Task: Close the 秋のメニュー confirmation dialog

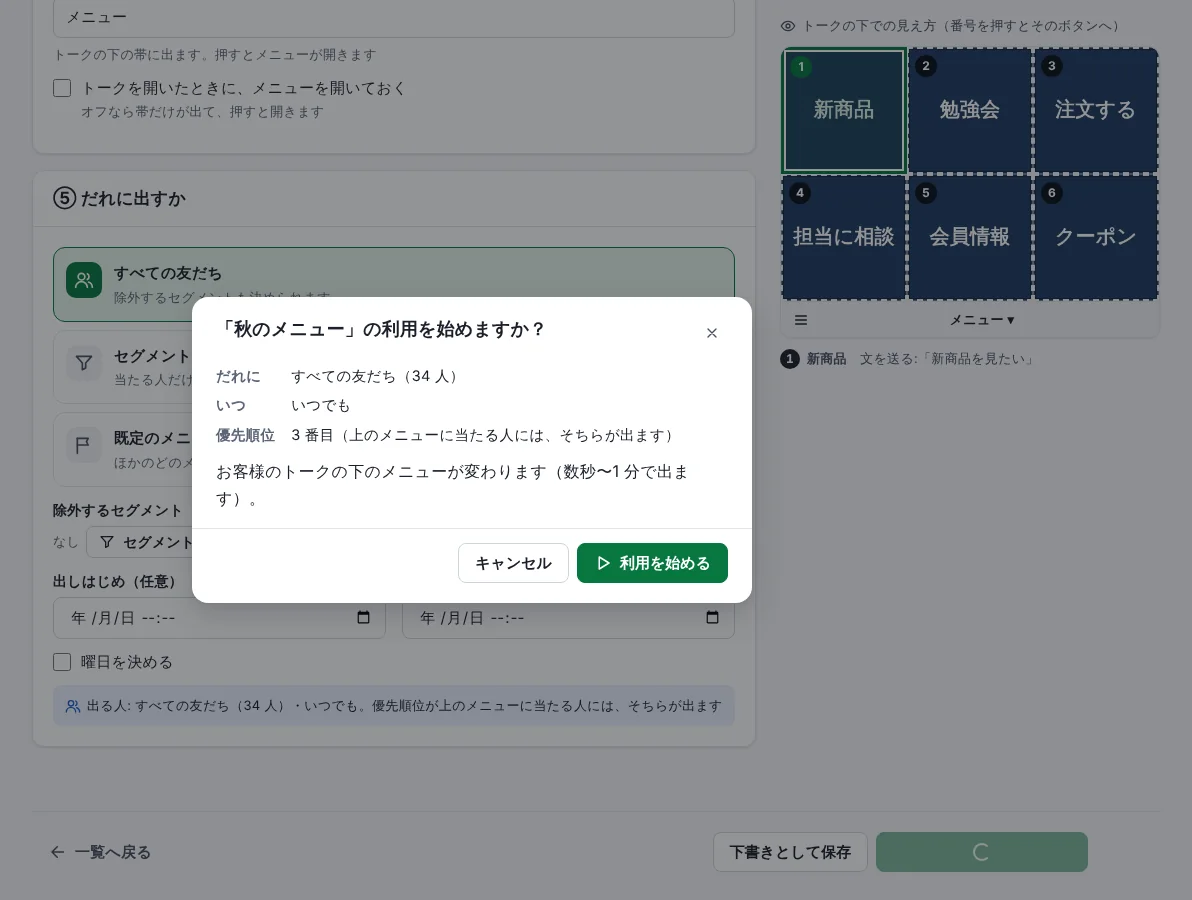Action: point(712,333)
